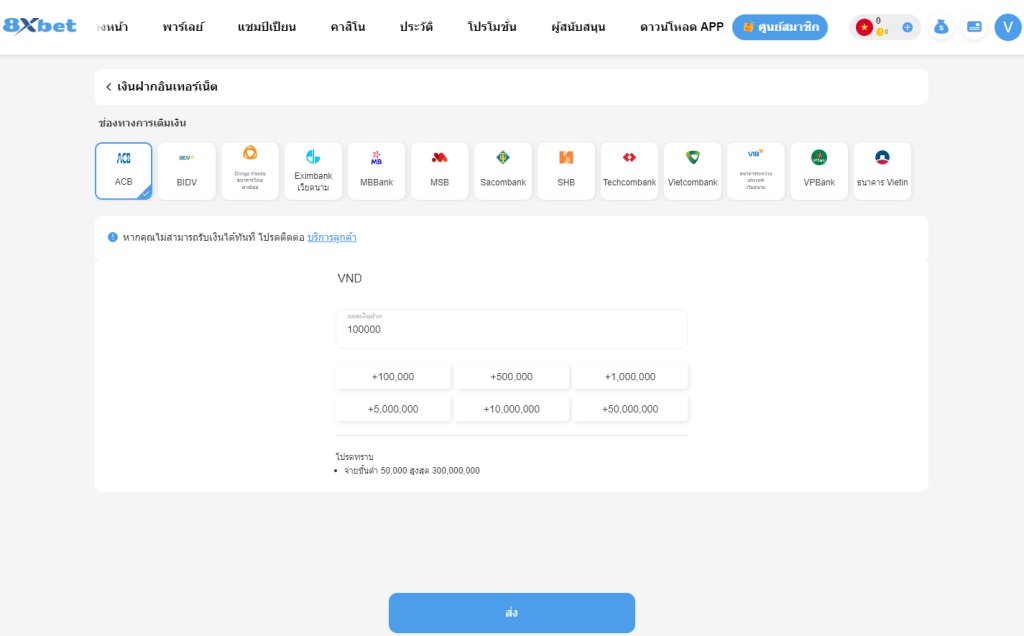
Task: Pick Vietcombank bank option
Action: point(692,170)
